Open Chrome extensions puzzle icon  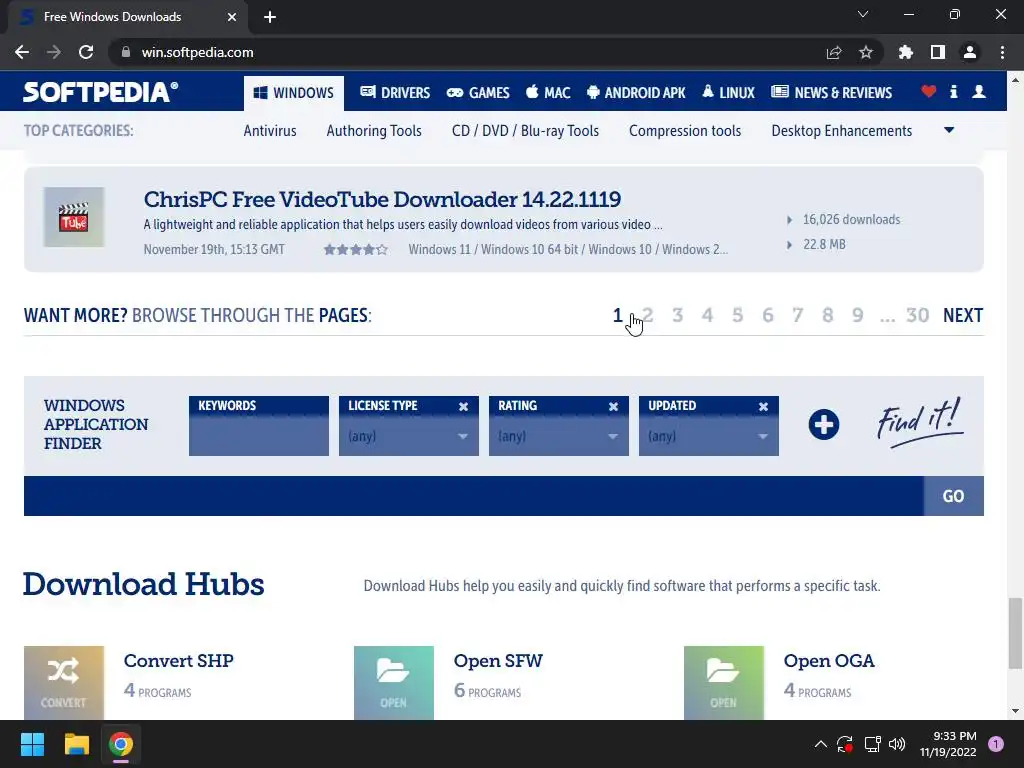[x=906, y=52]
